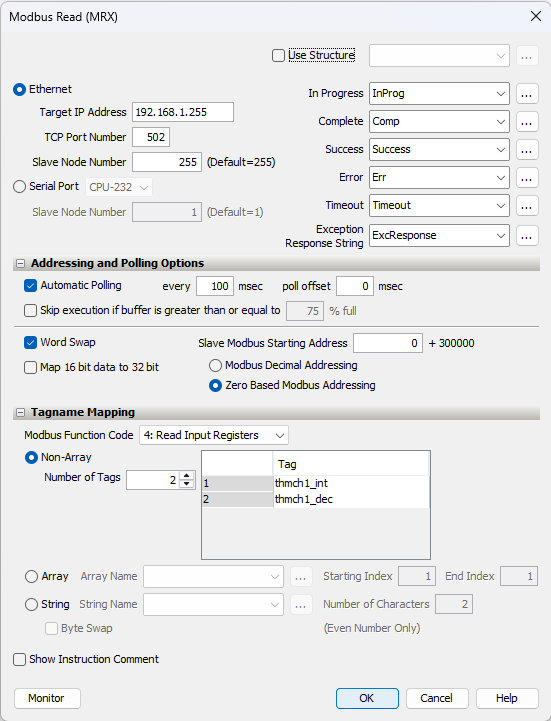Collapse the Tagname Mapping section

20,413
